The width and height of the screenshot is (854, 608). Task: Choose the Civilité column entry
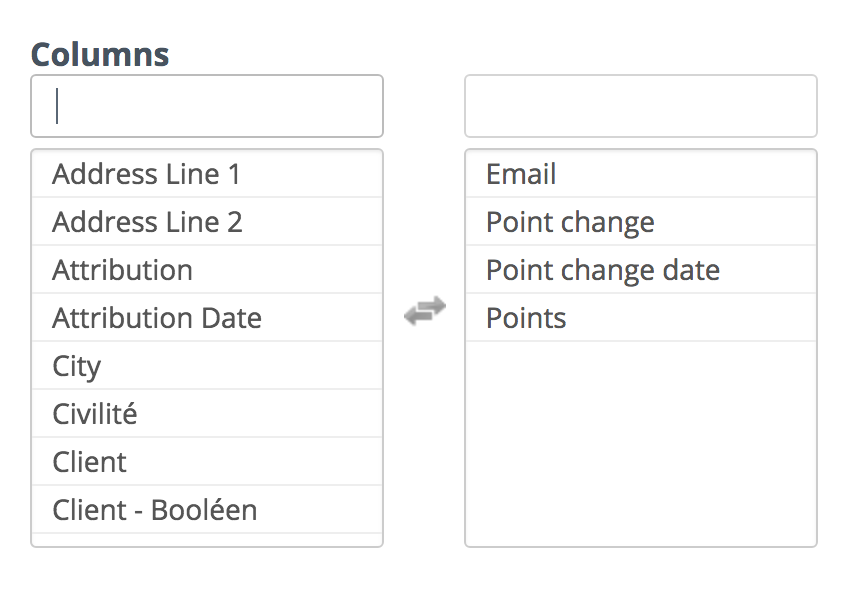pos(207,414)
